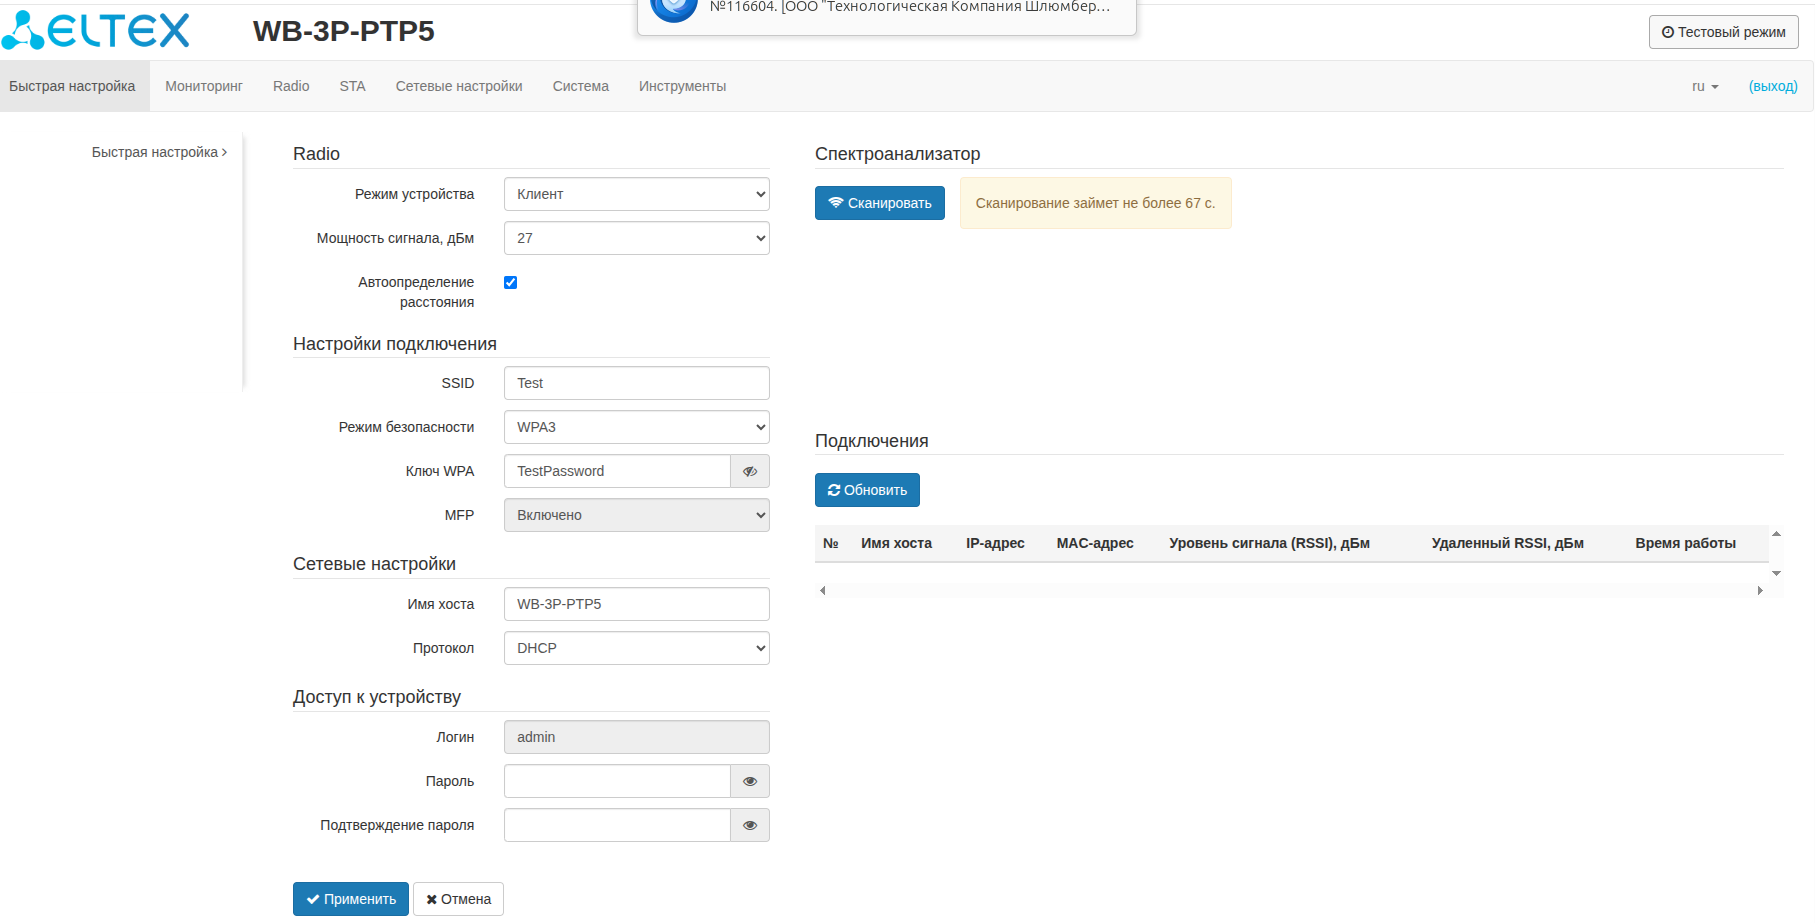1815x923 pixels.
Task: Show the password field contents
Action: [750, 781]
